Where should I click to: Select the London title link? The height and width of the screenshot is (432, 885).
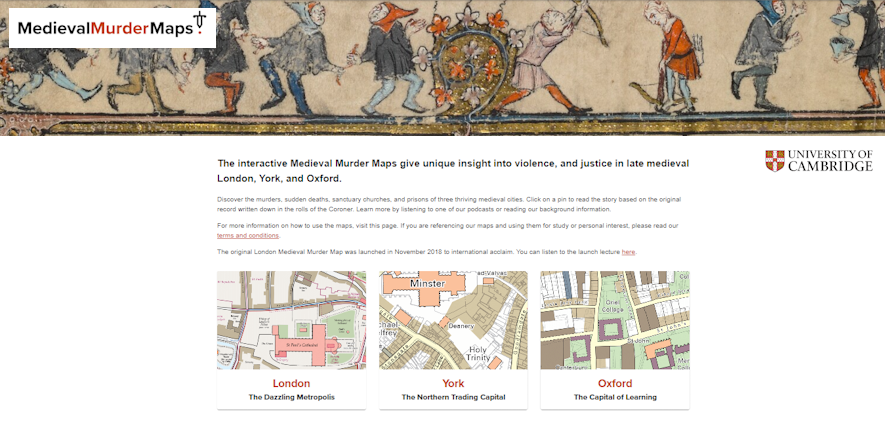[x=291, y=384]
